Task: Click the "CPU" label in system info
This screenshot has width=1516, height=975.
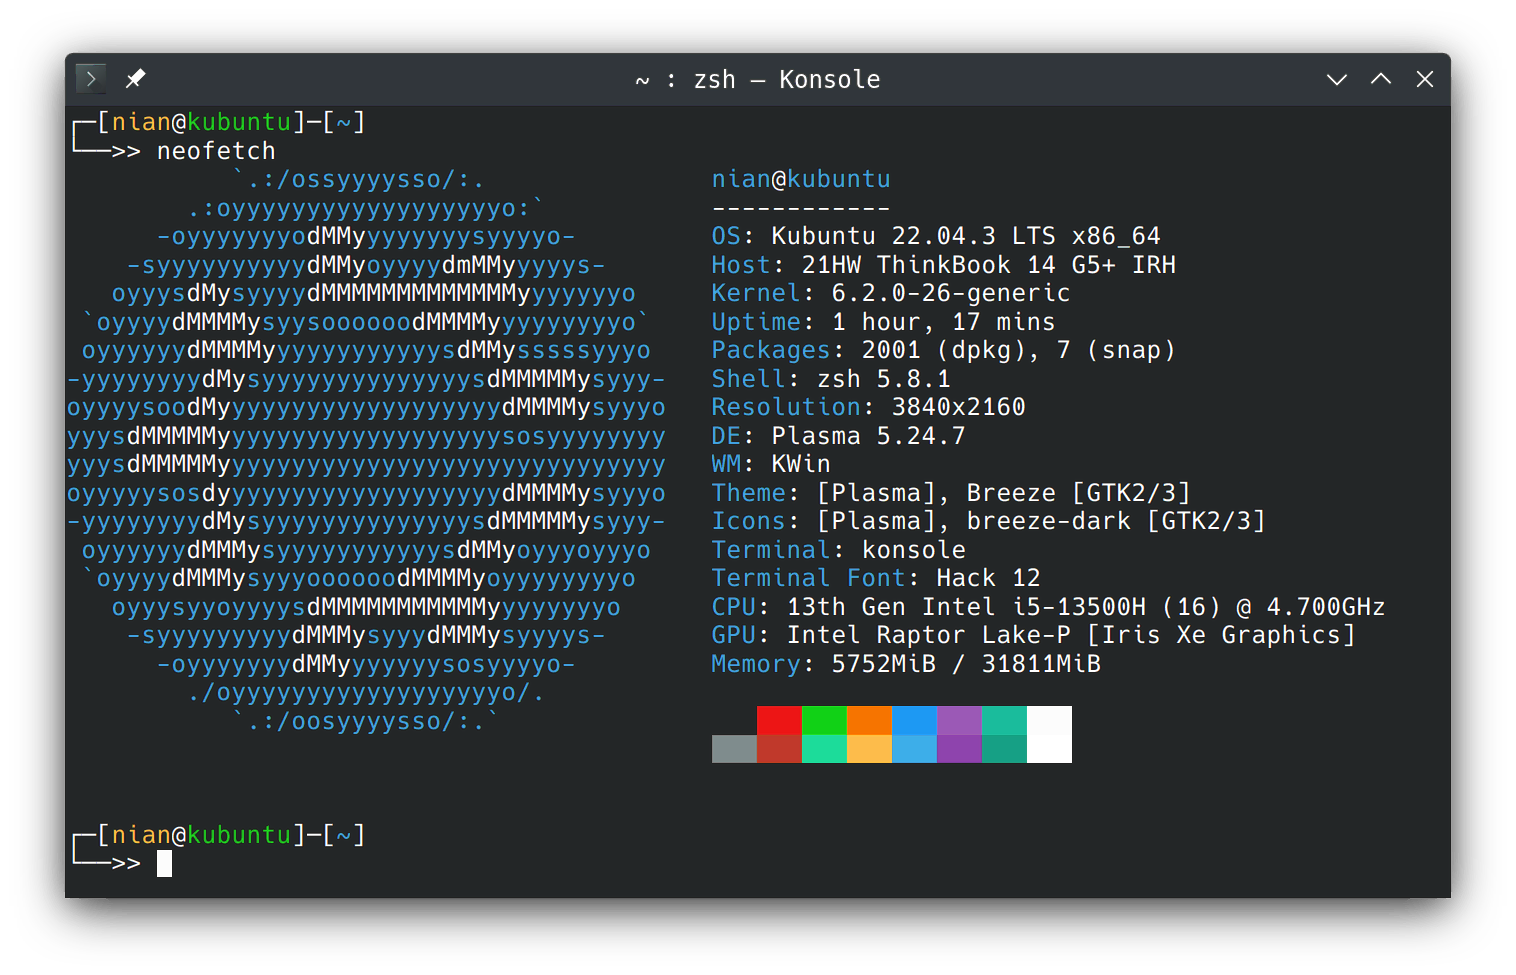Action: (733, 607)
